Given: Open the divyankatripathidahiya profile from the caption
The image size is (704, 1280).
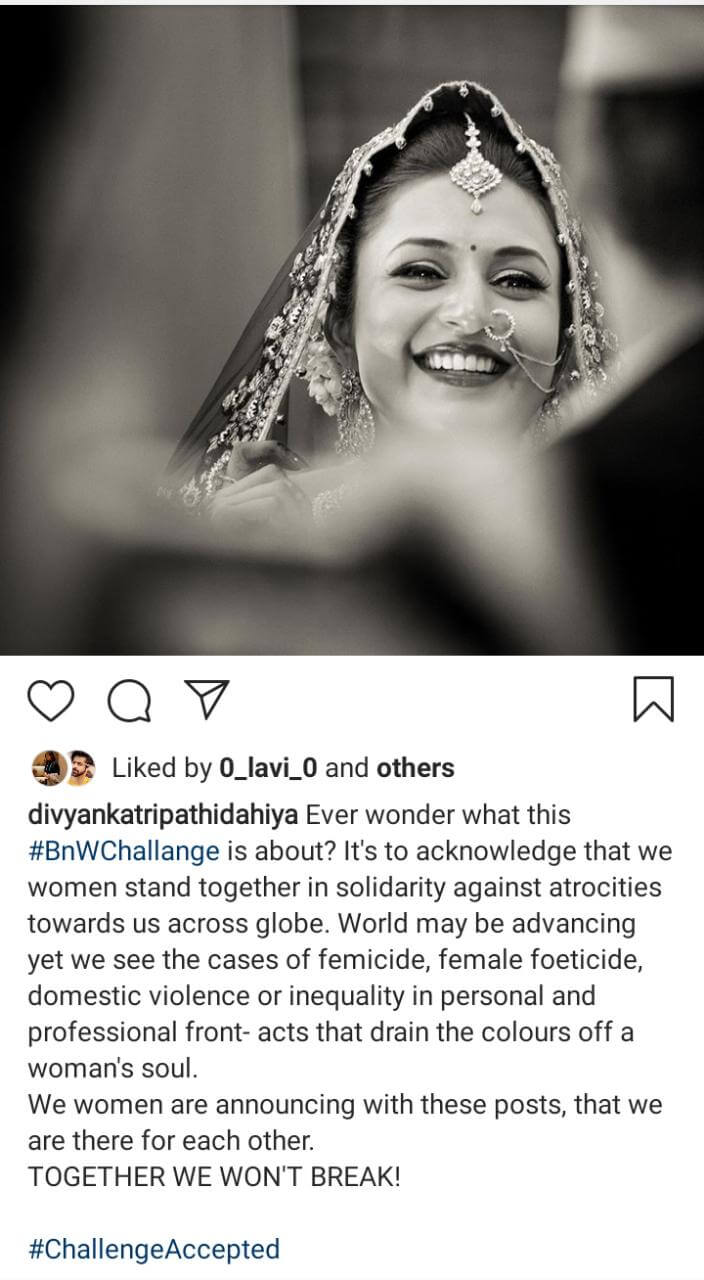Looking at the screenshot, I should [x=163, y=815].
